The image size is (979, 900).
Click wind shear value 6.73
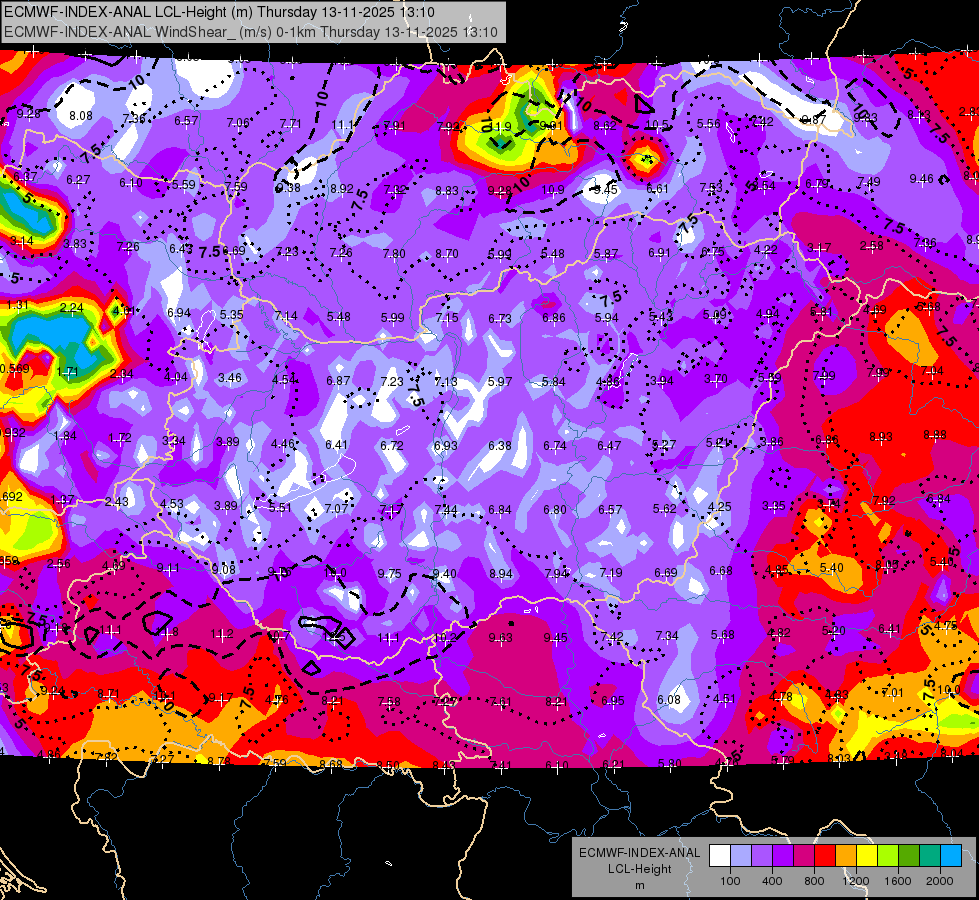[x=499, y=319]
